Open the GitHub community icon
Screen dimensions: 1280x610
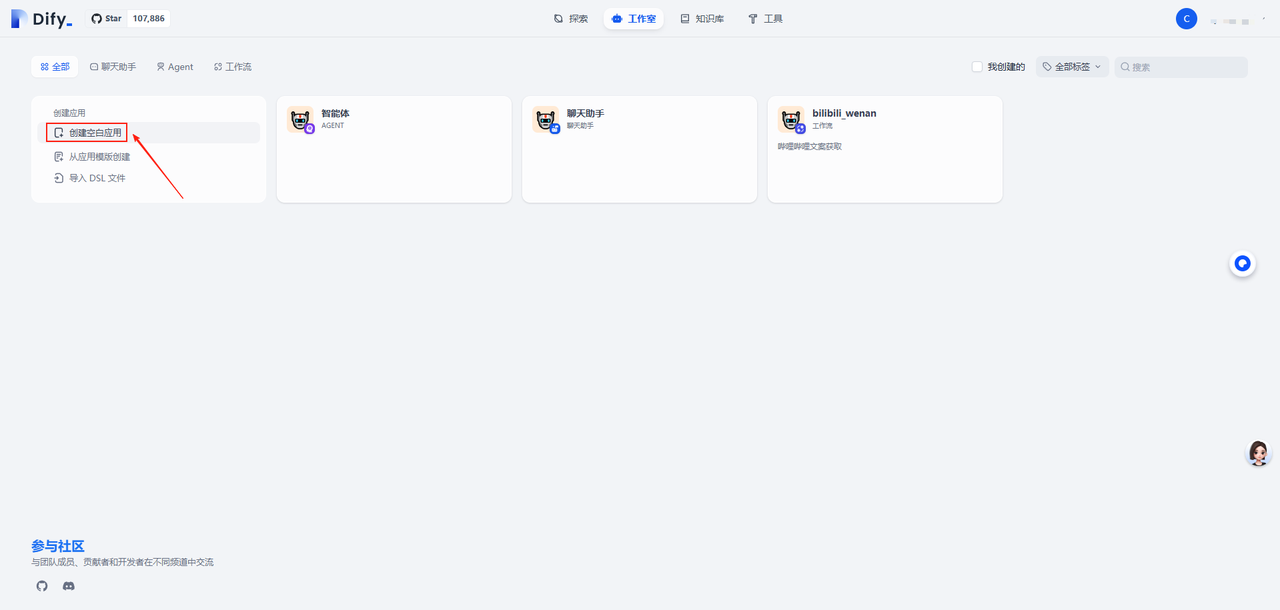(42, 586)
